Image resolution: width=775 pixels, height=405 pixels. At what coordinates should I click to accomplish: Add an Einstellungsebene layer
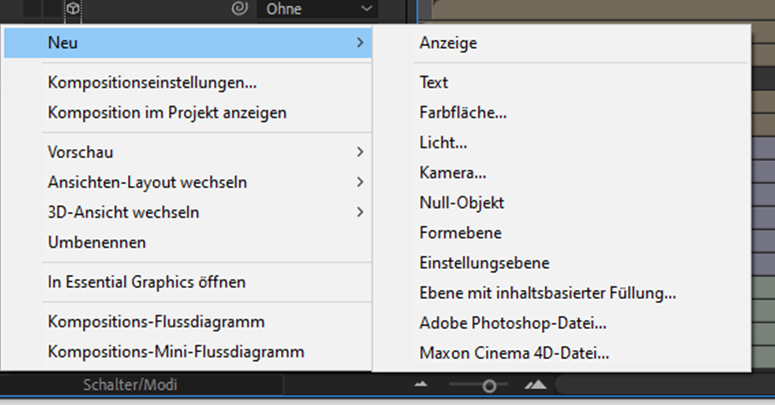coord(484,263)
